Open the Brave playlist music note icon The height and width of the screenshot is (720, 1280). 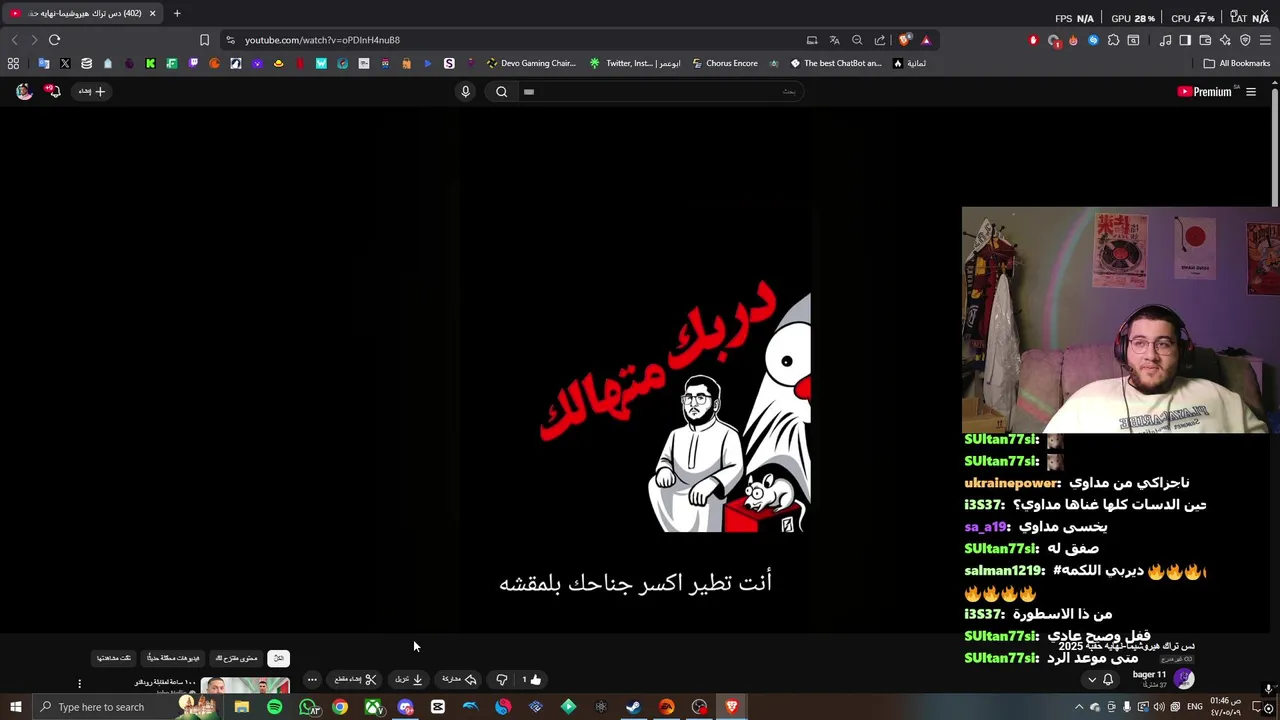[1165, 40]
